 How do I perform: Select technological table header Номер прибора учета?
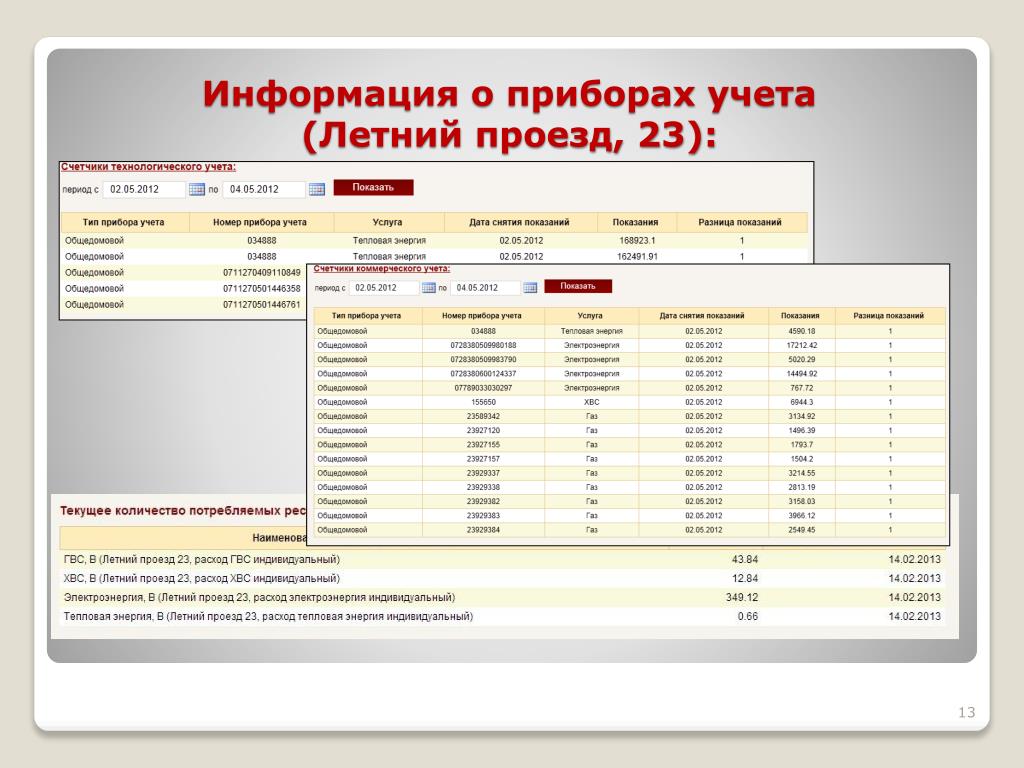pyautogui.click(x=260, y=223)
